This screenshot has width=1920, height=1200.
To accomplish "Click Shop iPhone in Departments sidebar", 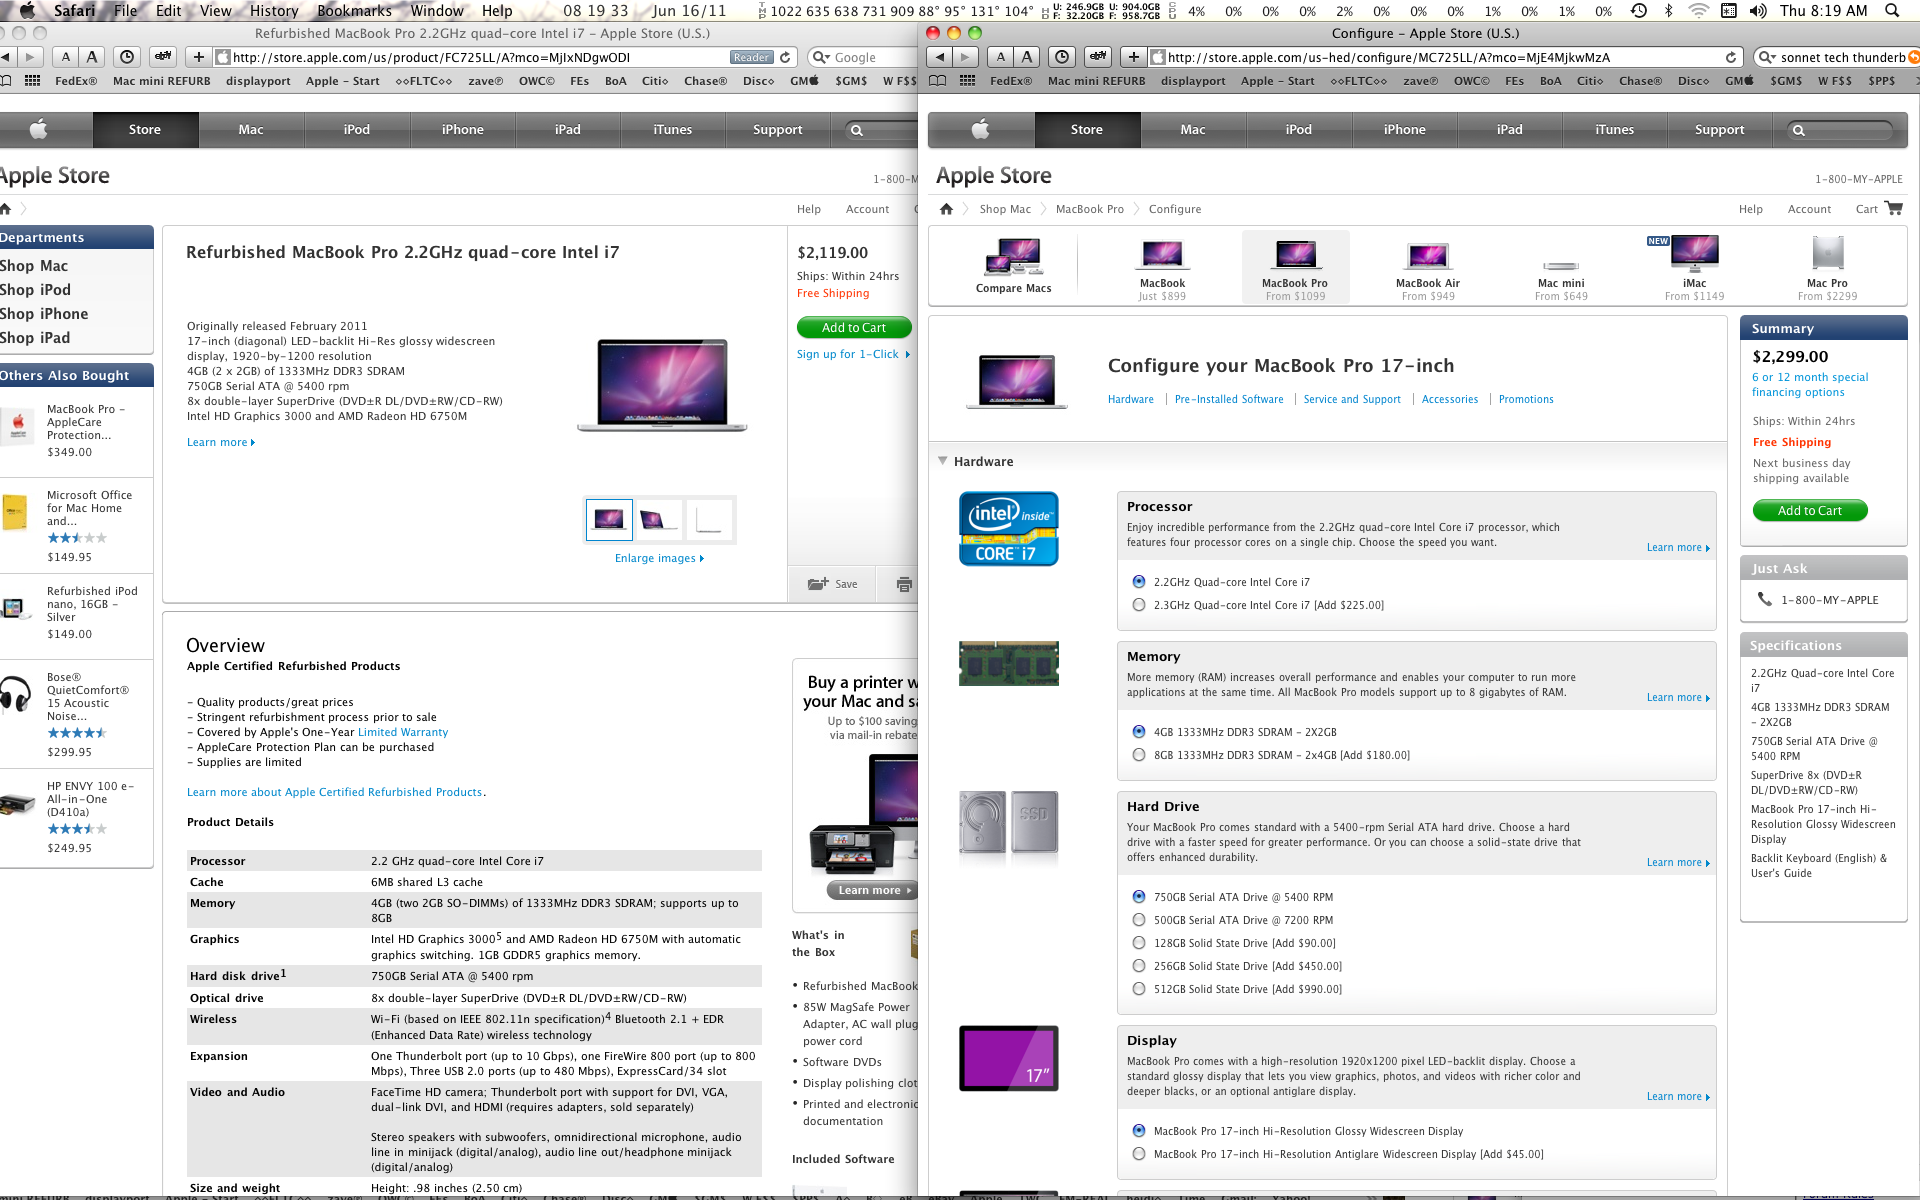I will [44, 314].
